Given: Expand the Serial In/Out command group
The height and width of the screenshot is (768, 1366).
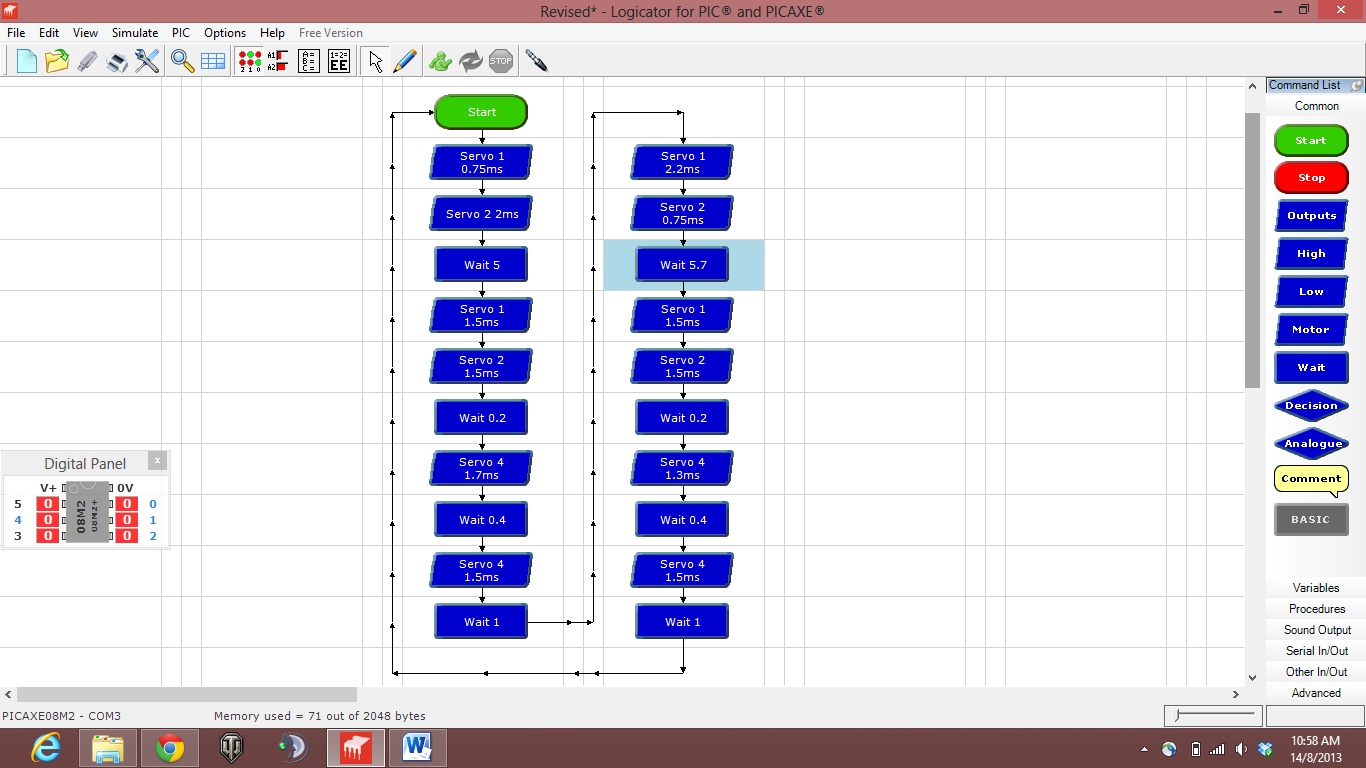Looking at the screenshot, I should coord(1315,651).
